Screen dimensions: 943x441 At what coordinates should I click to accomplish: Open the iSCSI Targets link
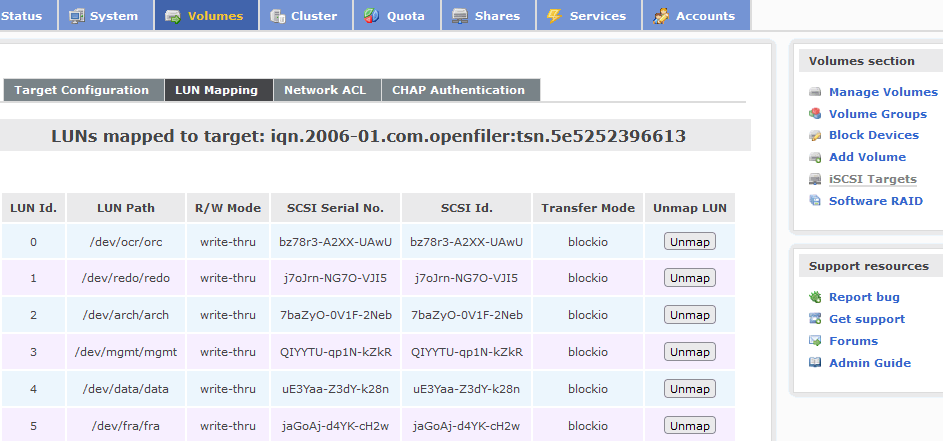872,180
